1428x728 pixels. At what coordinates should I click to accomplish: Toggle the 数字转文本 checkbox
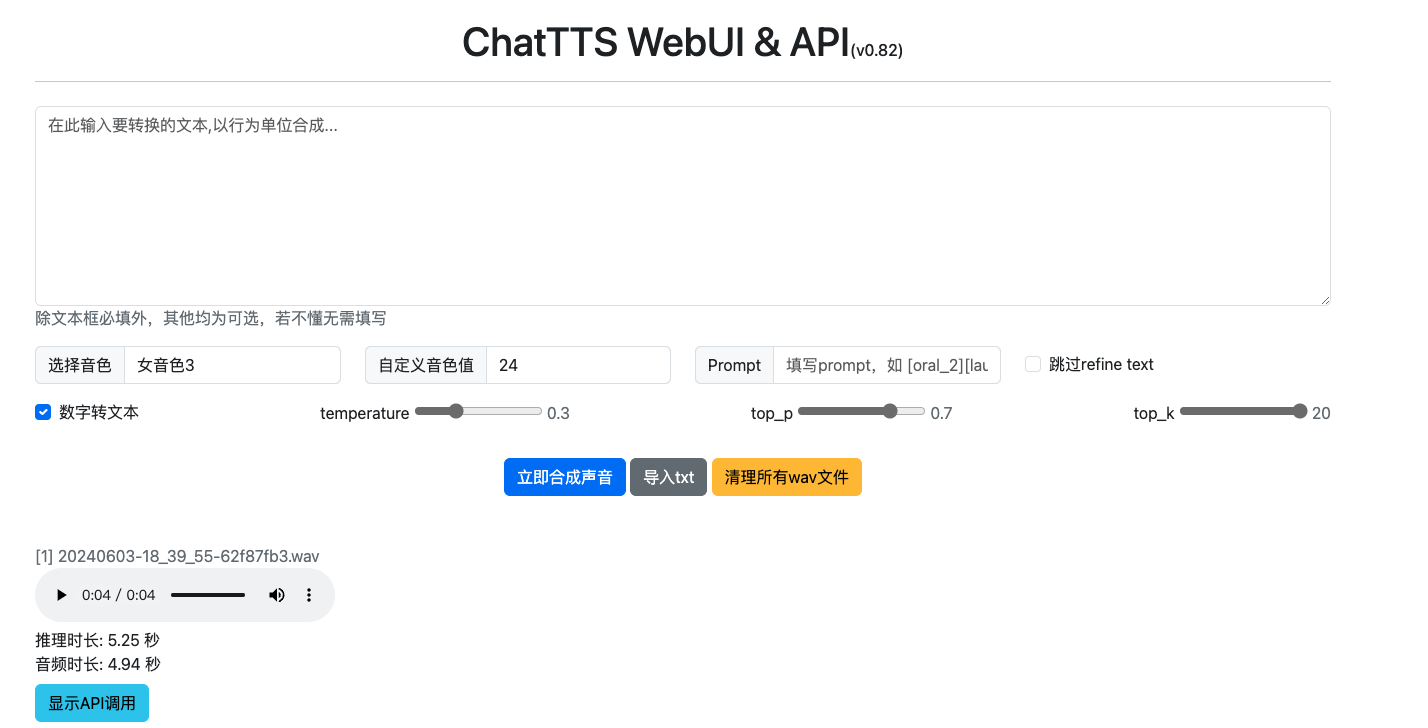tap(43, 412)
